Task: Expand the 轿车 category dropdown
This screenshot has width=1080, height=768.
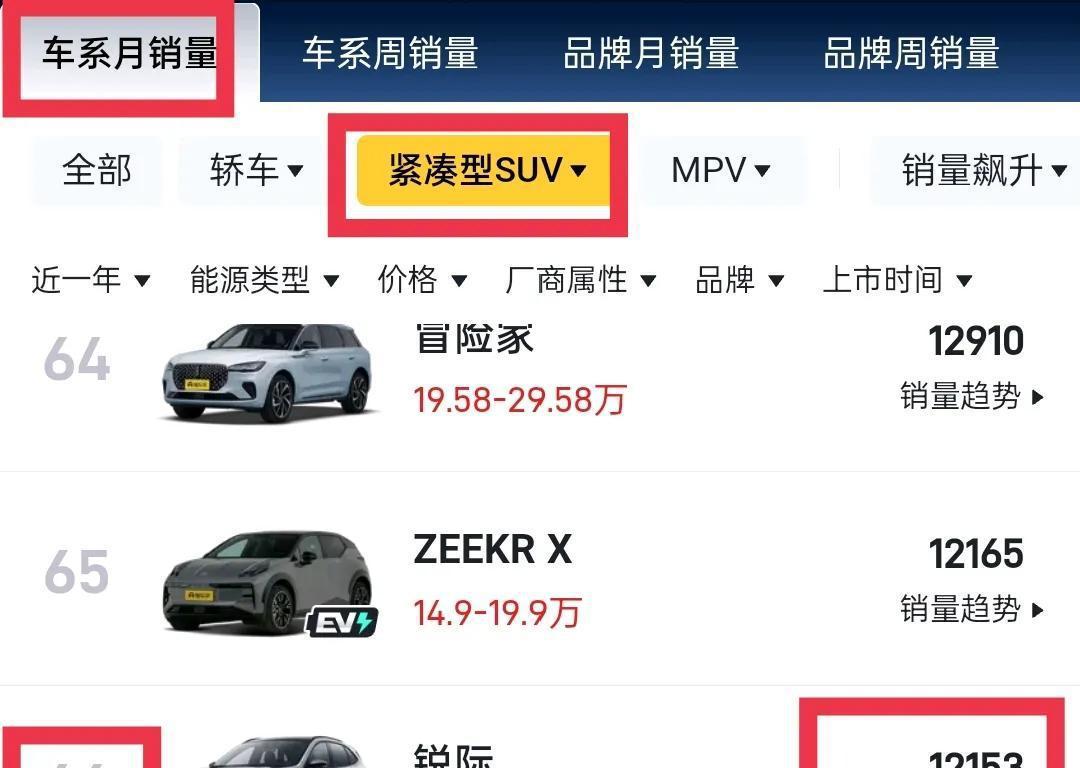Action: pos(256,170)
